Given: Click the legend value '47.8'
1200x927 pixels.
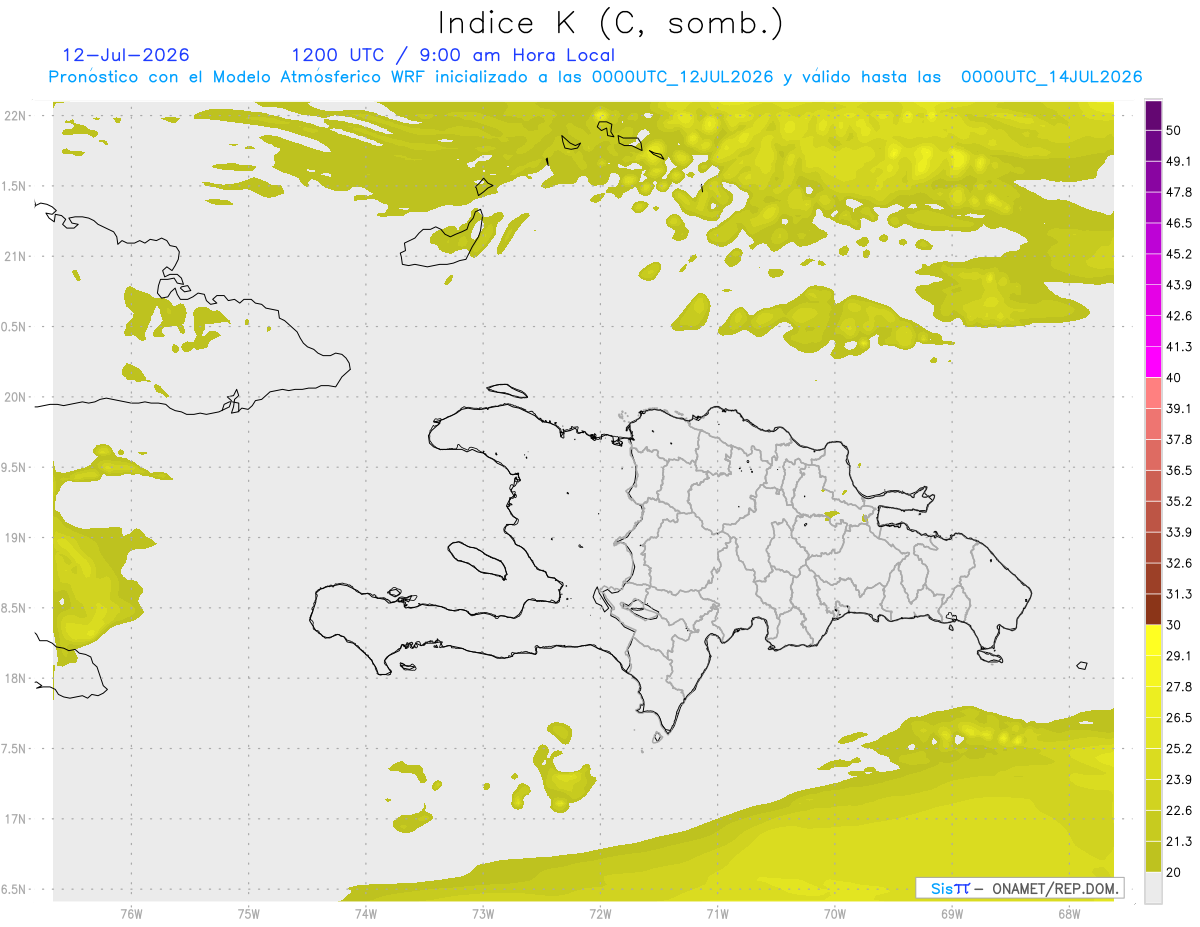Looking at the screenshot, I should pyautogui.click(x=1178, y=192).
